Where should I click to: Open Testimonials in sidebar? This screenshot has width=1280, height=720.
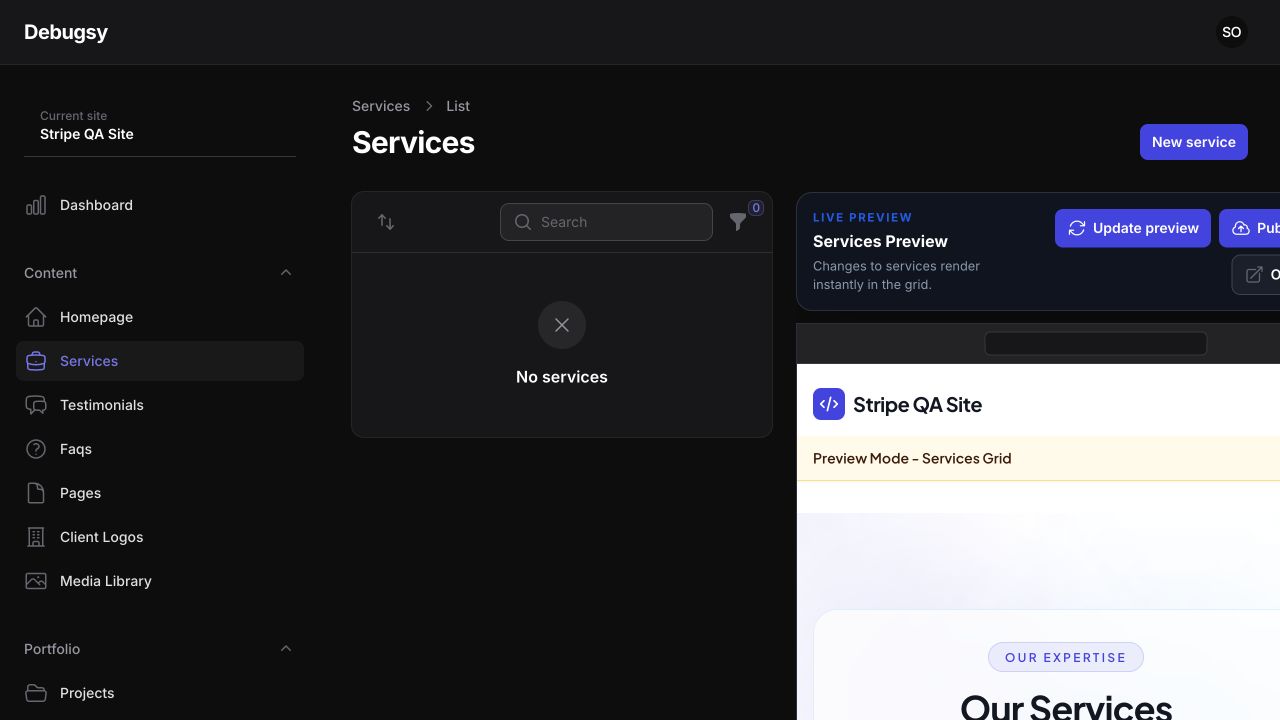pyautogui.click(x=160, y=405)
